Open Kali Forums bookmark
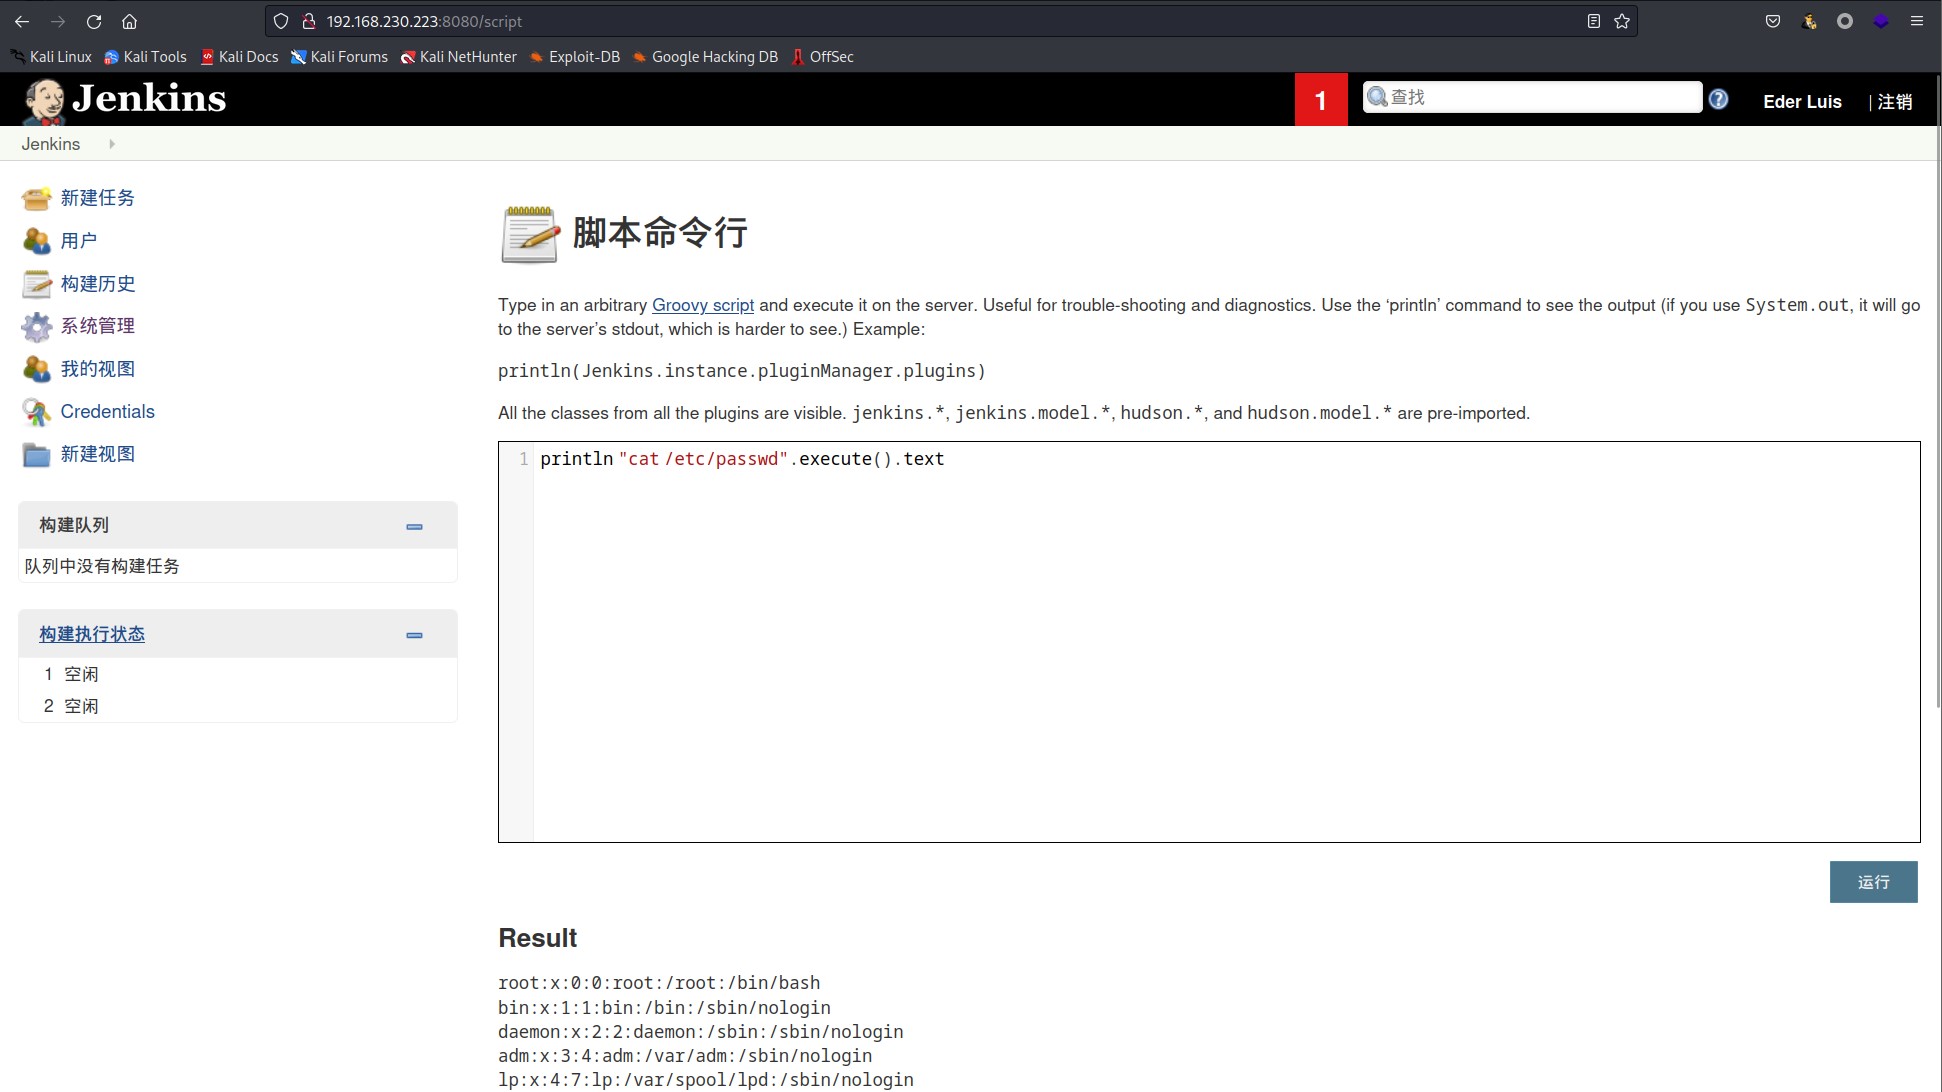 (340, 57)
